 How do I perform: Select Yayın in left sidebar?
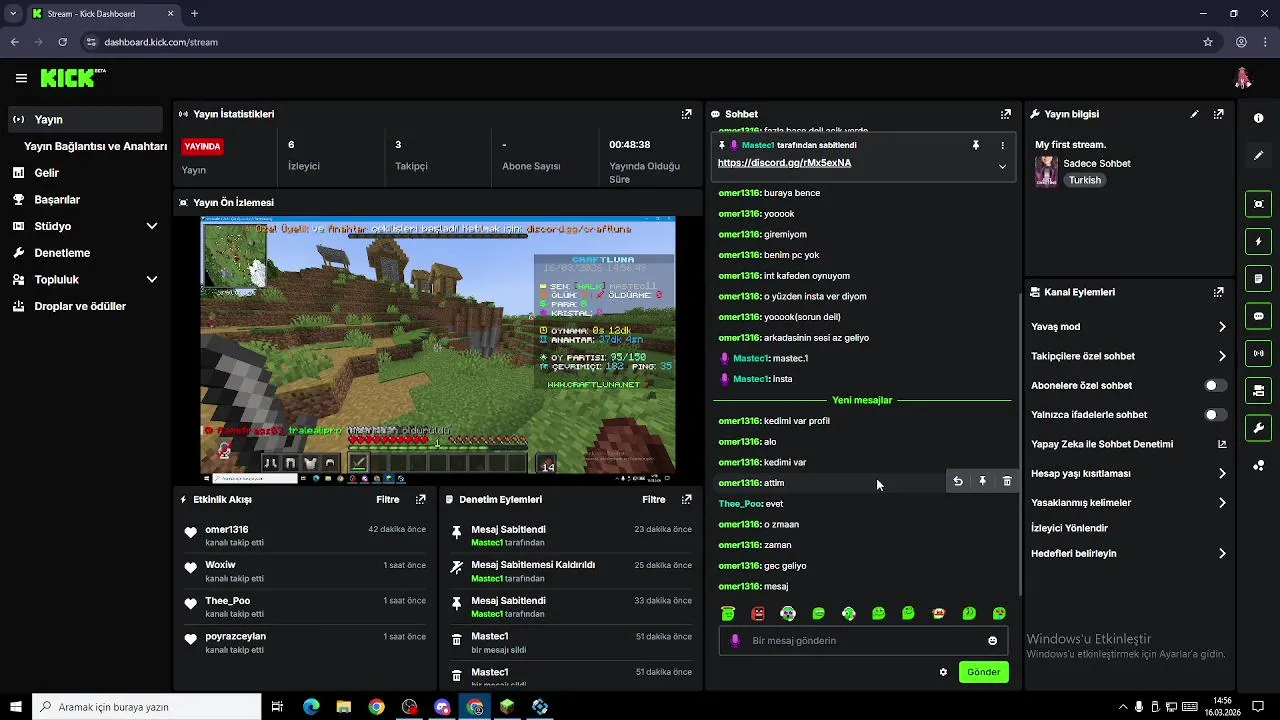[86, 119]
